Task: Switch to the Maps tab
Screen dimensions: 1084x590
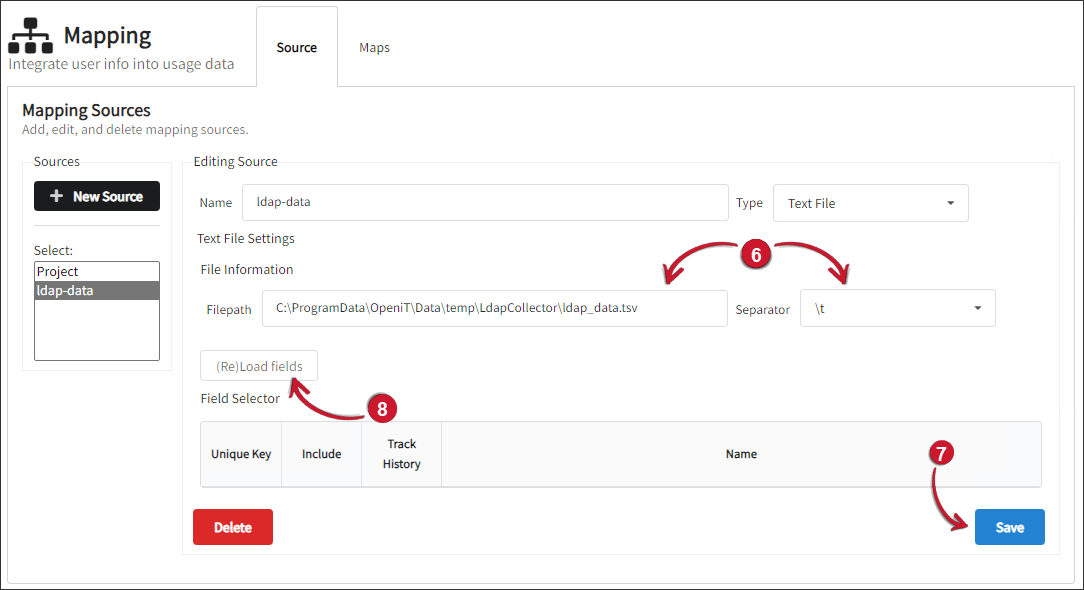Action: pyautogui.click(x=373, y=46)
